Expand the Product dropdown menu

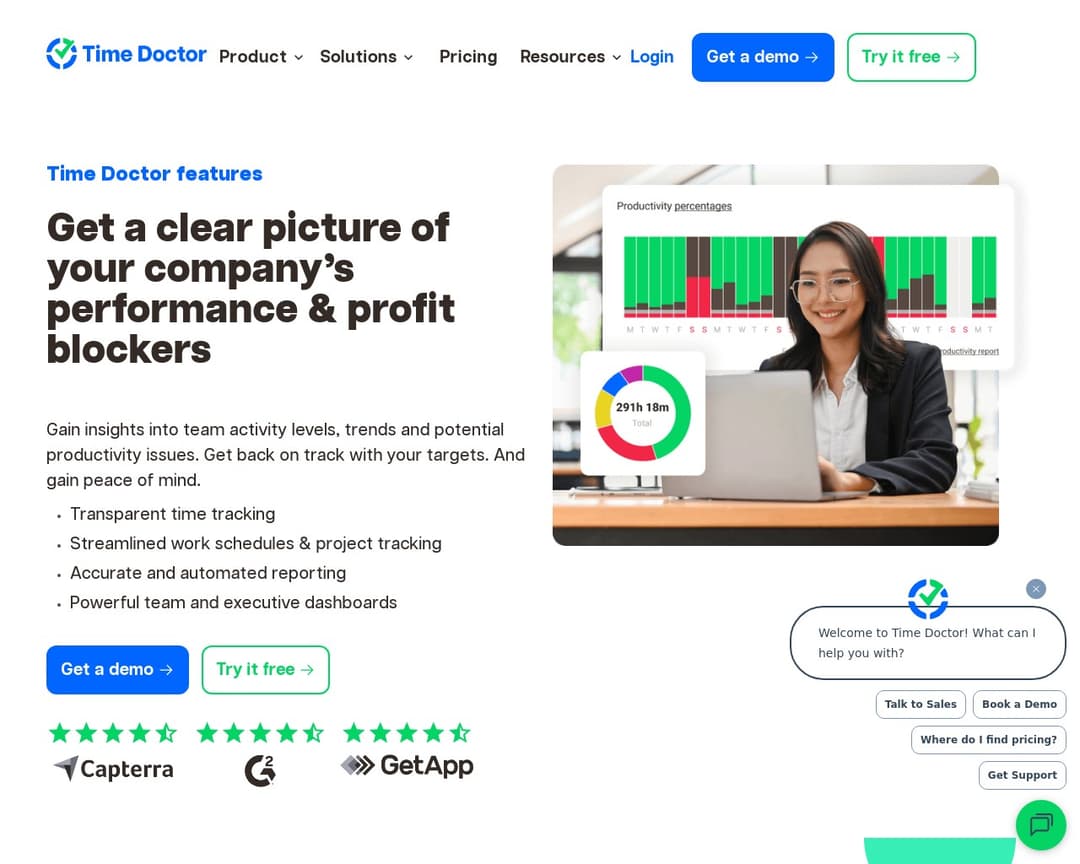[261, 56]
